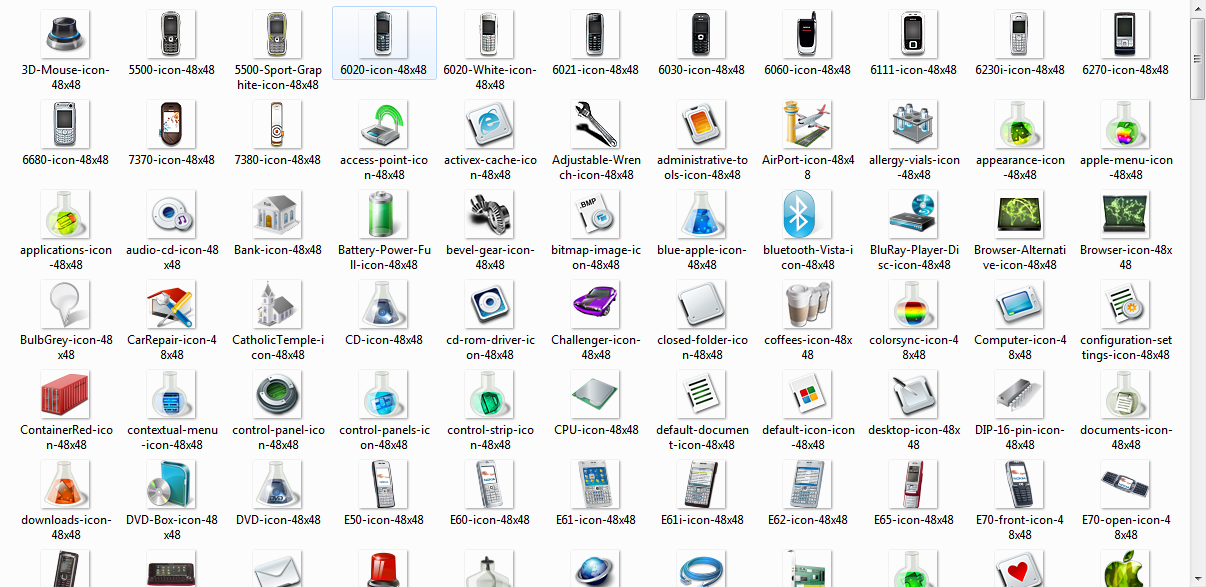Select the closed-folder-icon-48x48 file

pyautogui.click(x=702, y=304)
